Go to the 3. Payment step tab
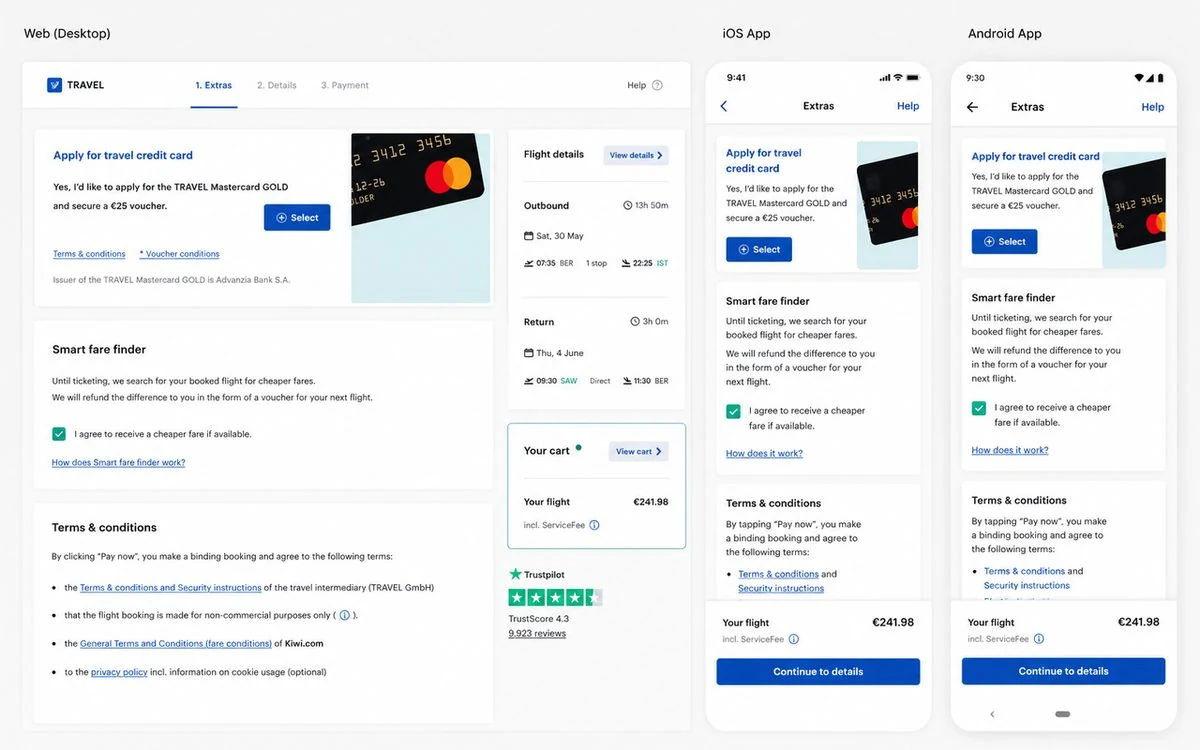 point(345,86)
